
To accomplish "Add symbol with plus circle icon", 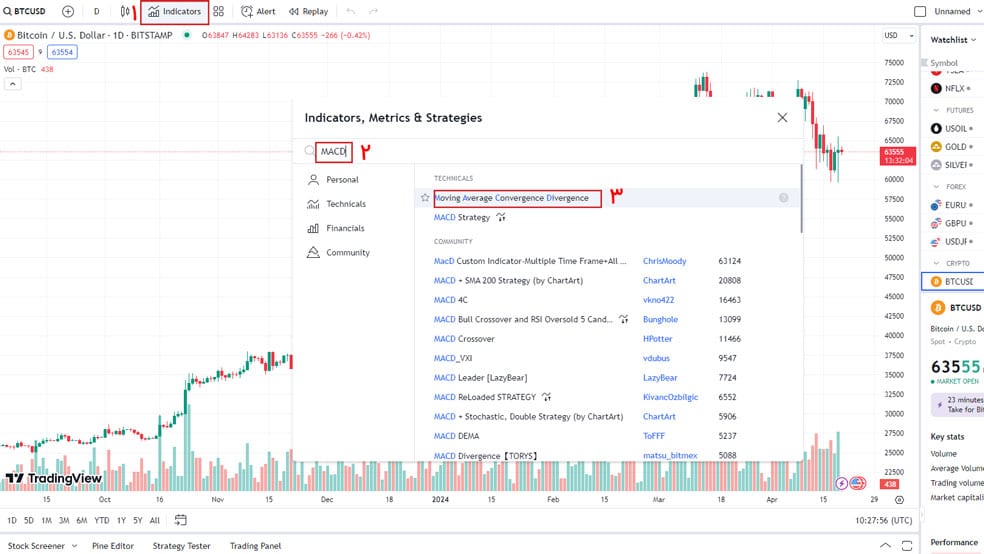I will tap(68, 11).
